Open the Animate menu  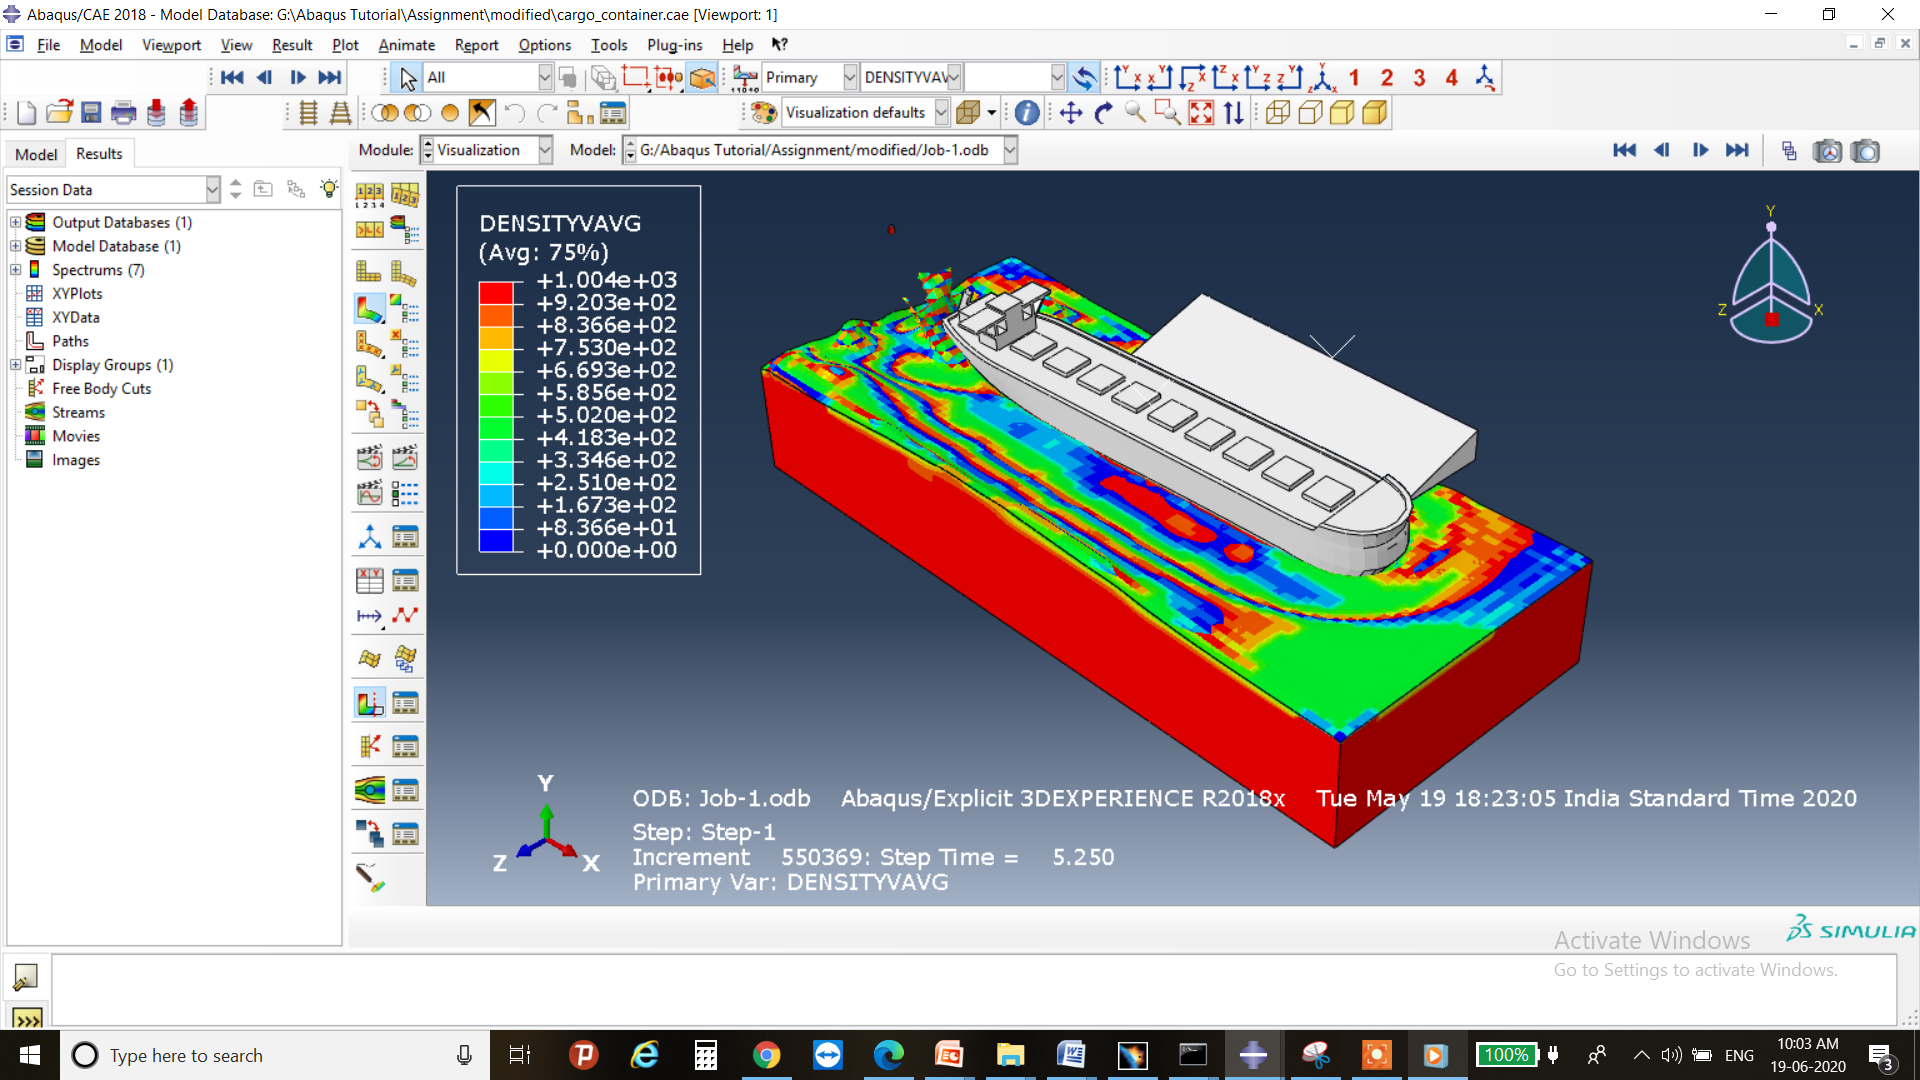(406, 45)
